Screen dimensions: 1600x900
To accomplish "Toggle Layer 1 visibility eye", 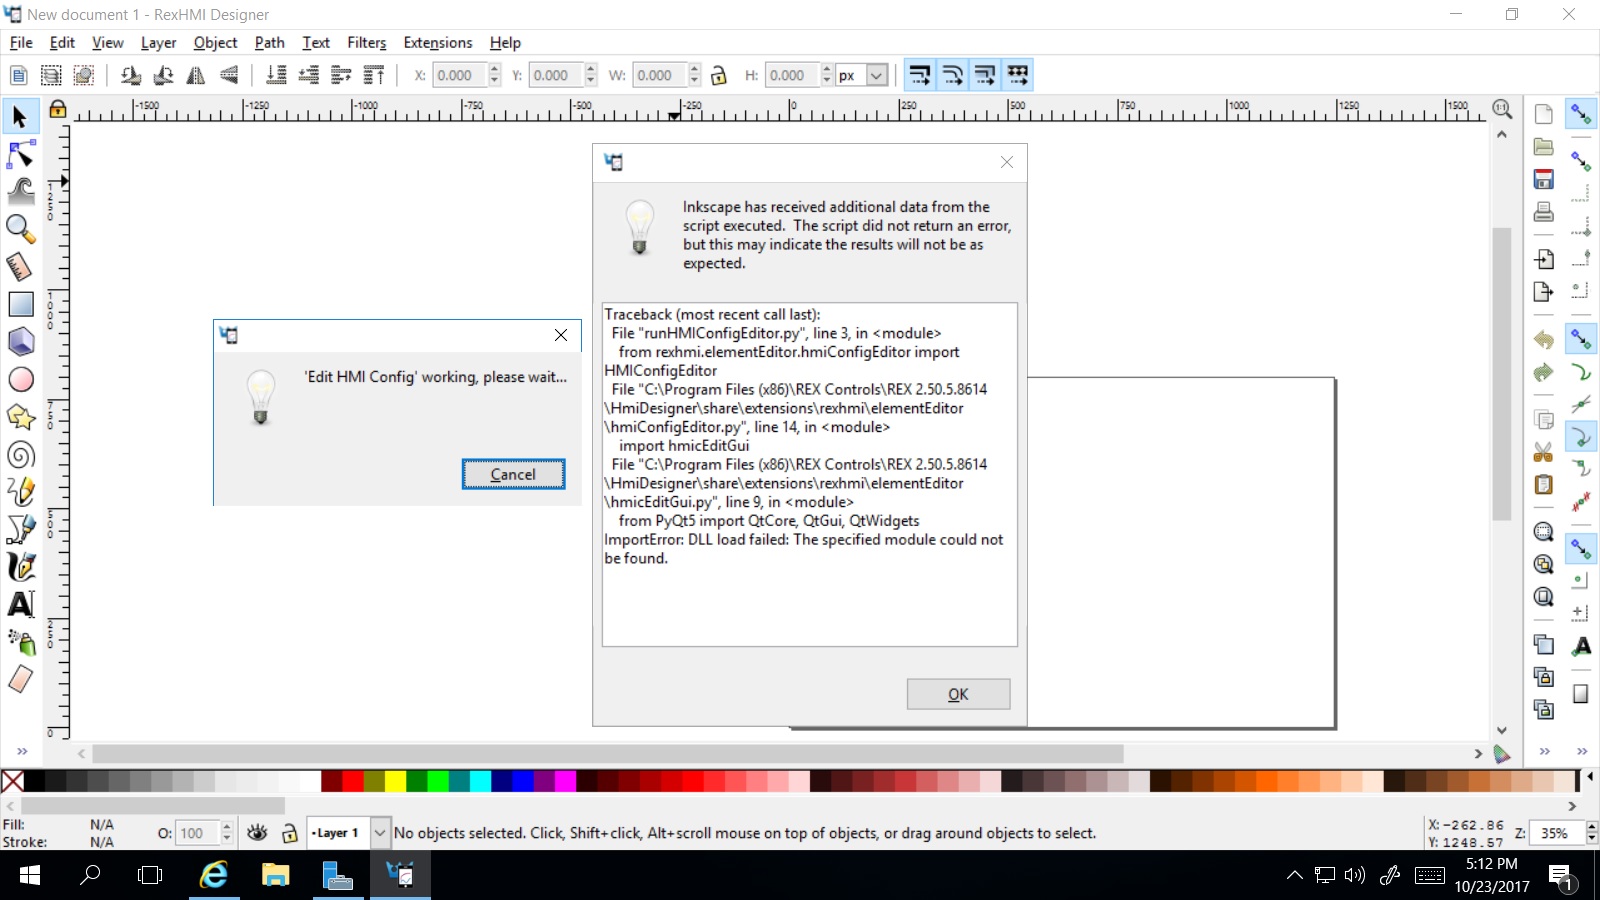I will pyautogui.click(x=257, y=833).
